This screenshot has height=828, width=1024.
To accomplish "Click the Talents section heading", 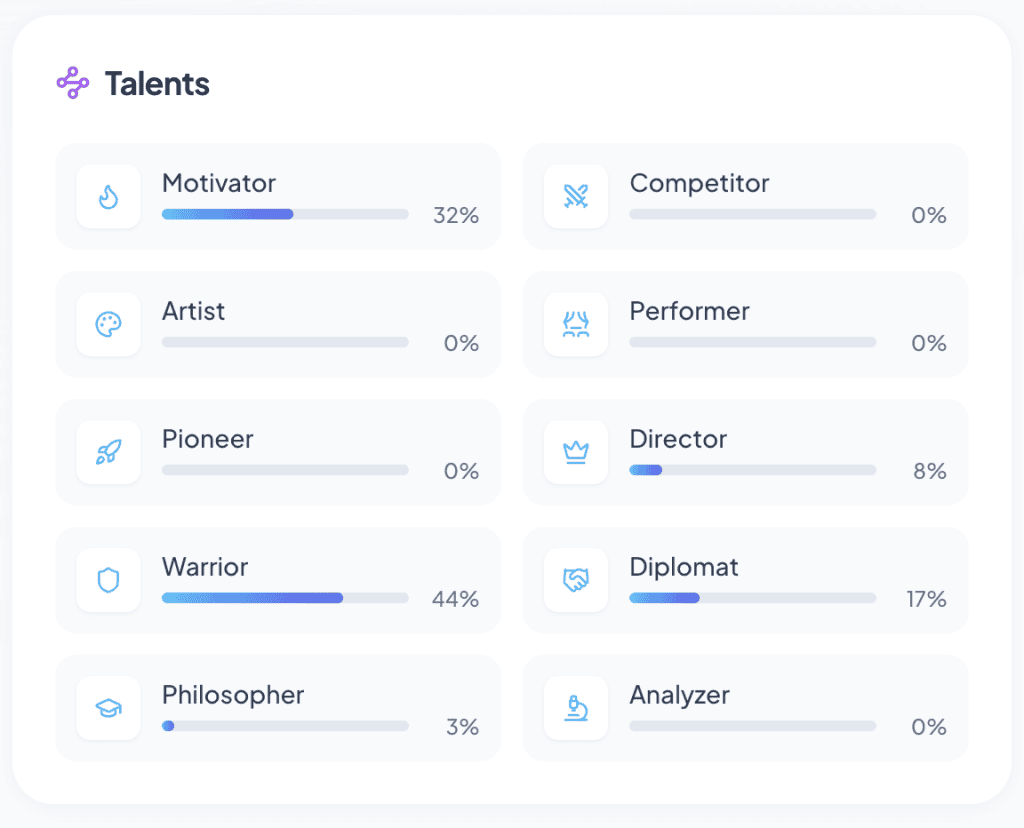I will (x=157, y=84).
